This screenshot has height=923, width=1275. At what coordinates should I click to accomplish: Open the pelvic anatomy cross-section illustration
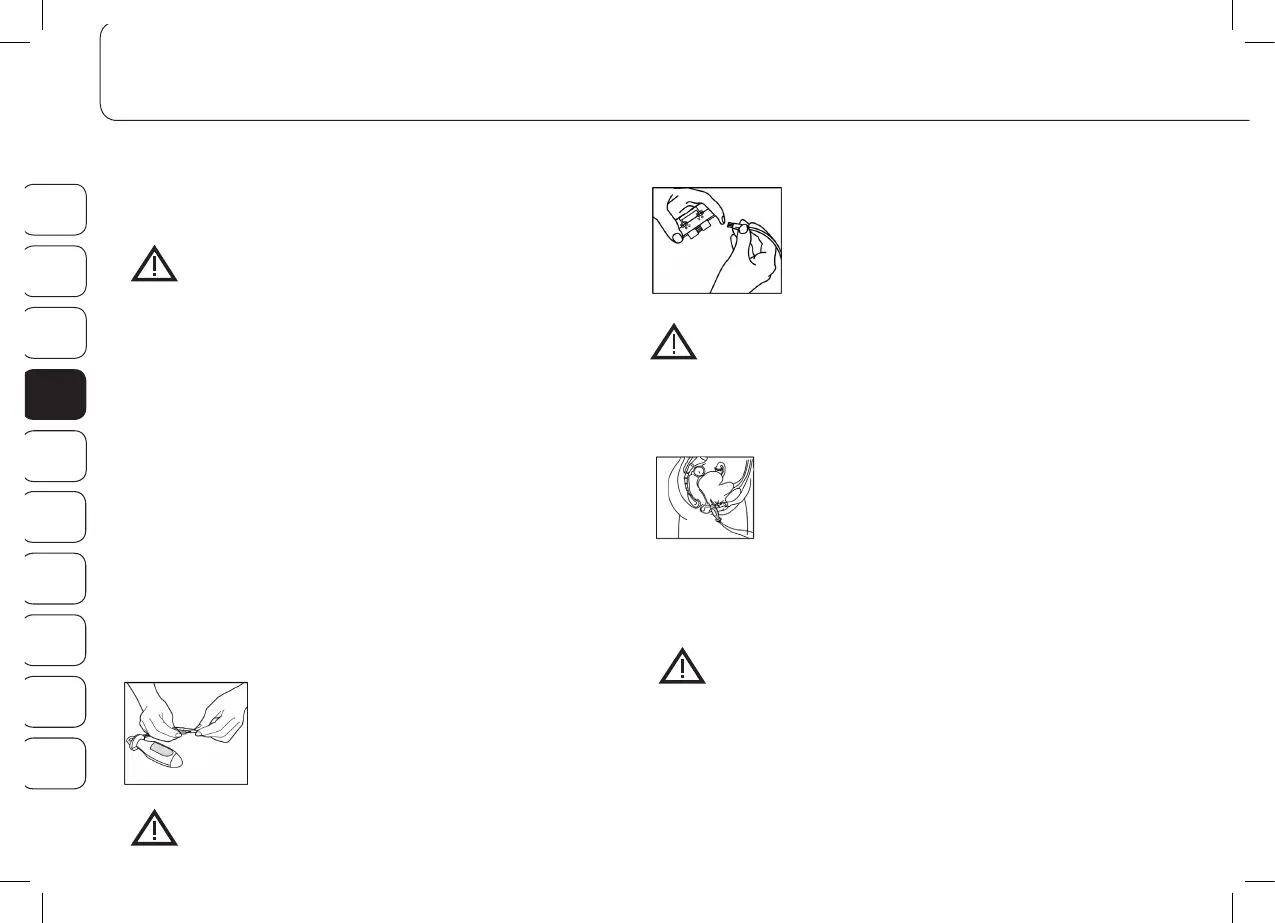point(705,498)
